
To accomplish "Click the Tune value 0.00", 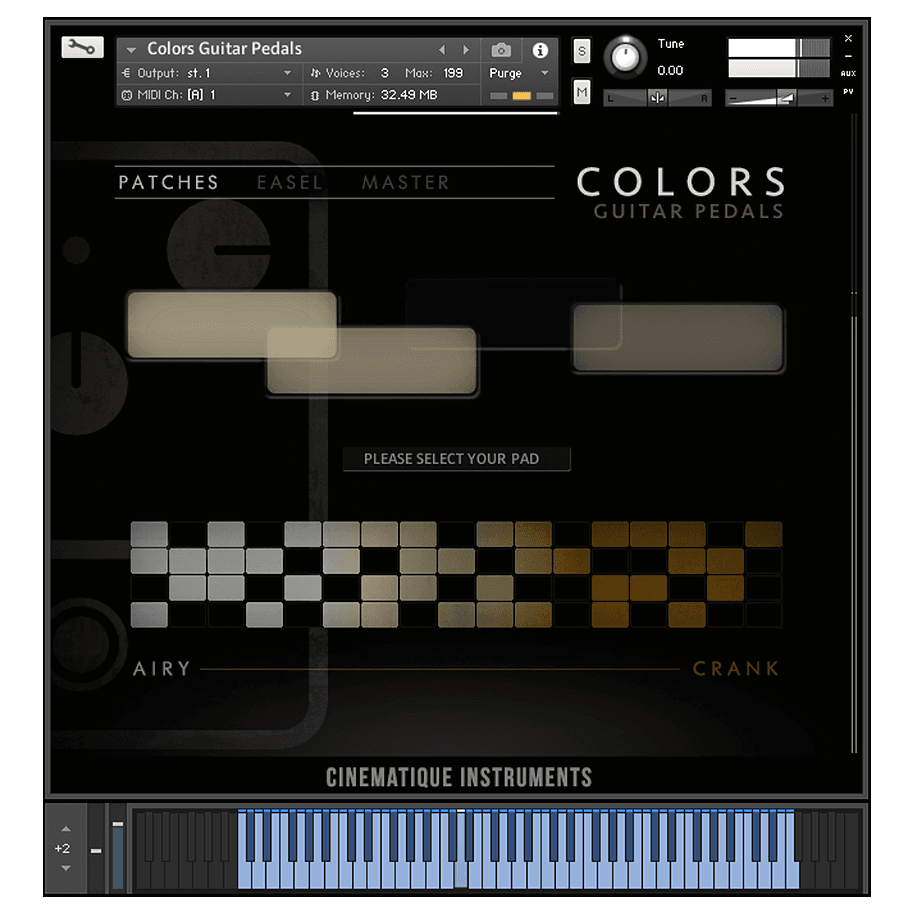I will (x=670, y=71).
